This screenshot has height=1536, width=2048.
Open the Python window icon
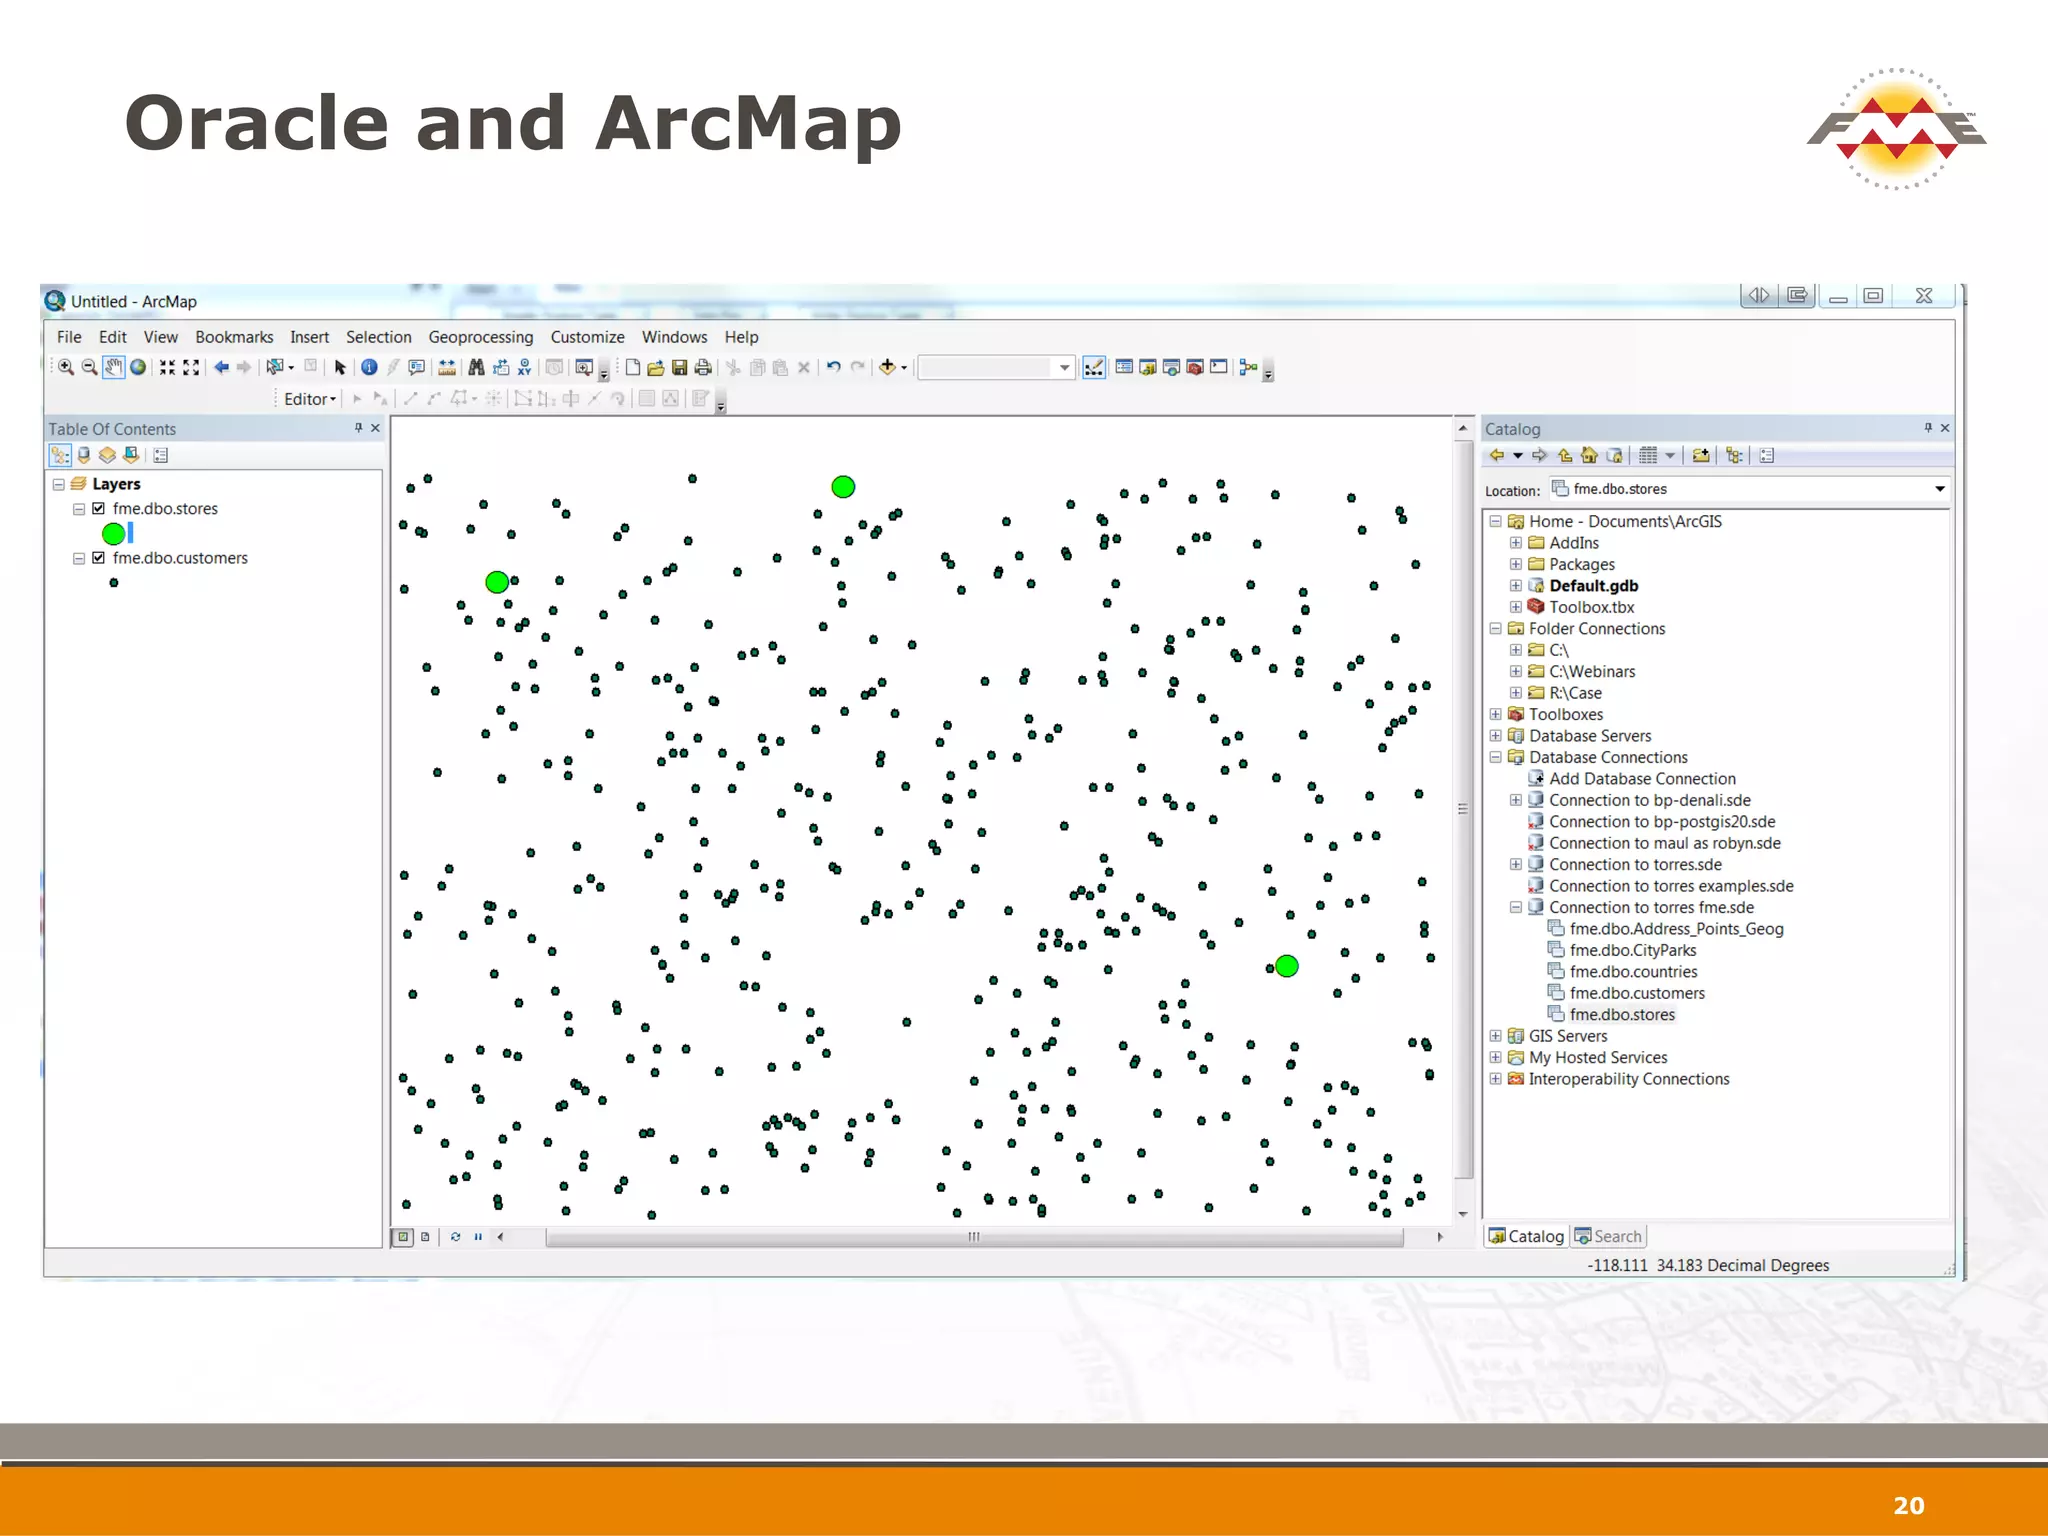click(1218, 367)
